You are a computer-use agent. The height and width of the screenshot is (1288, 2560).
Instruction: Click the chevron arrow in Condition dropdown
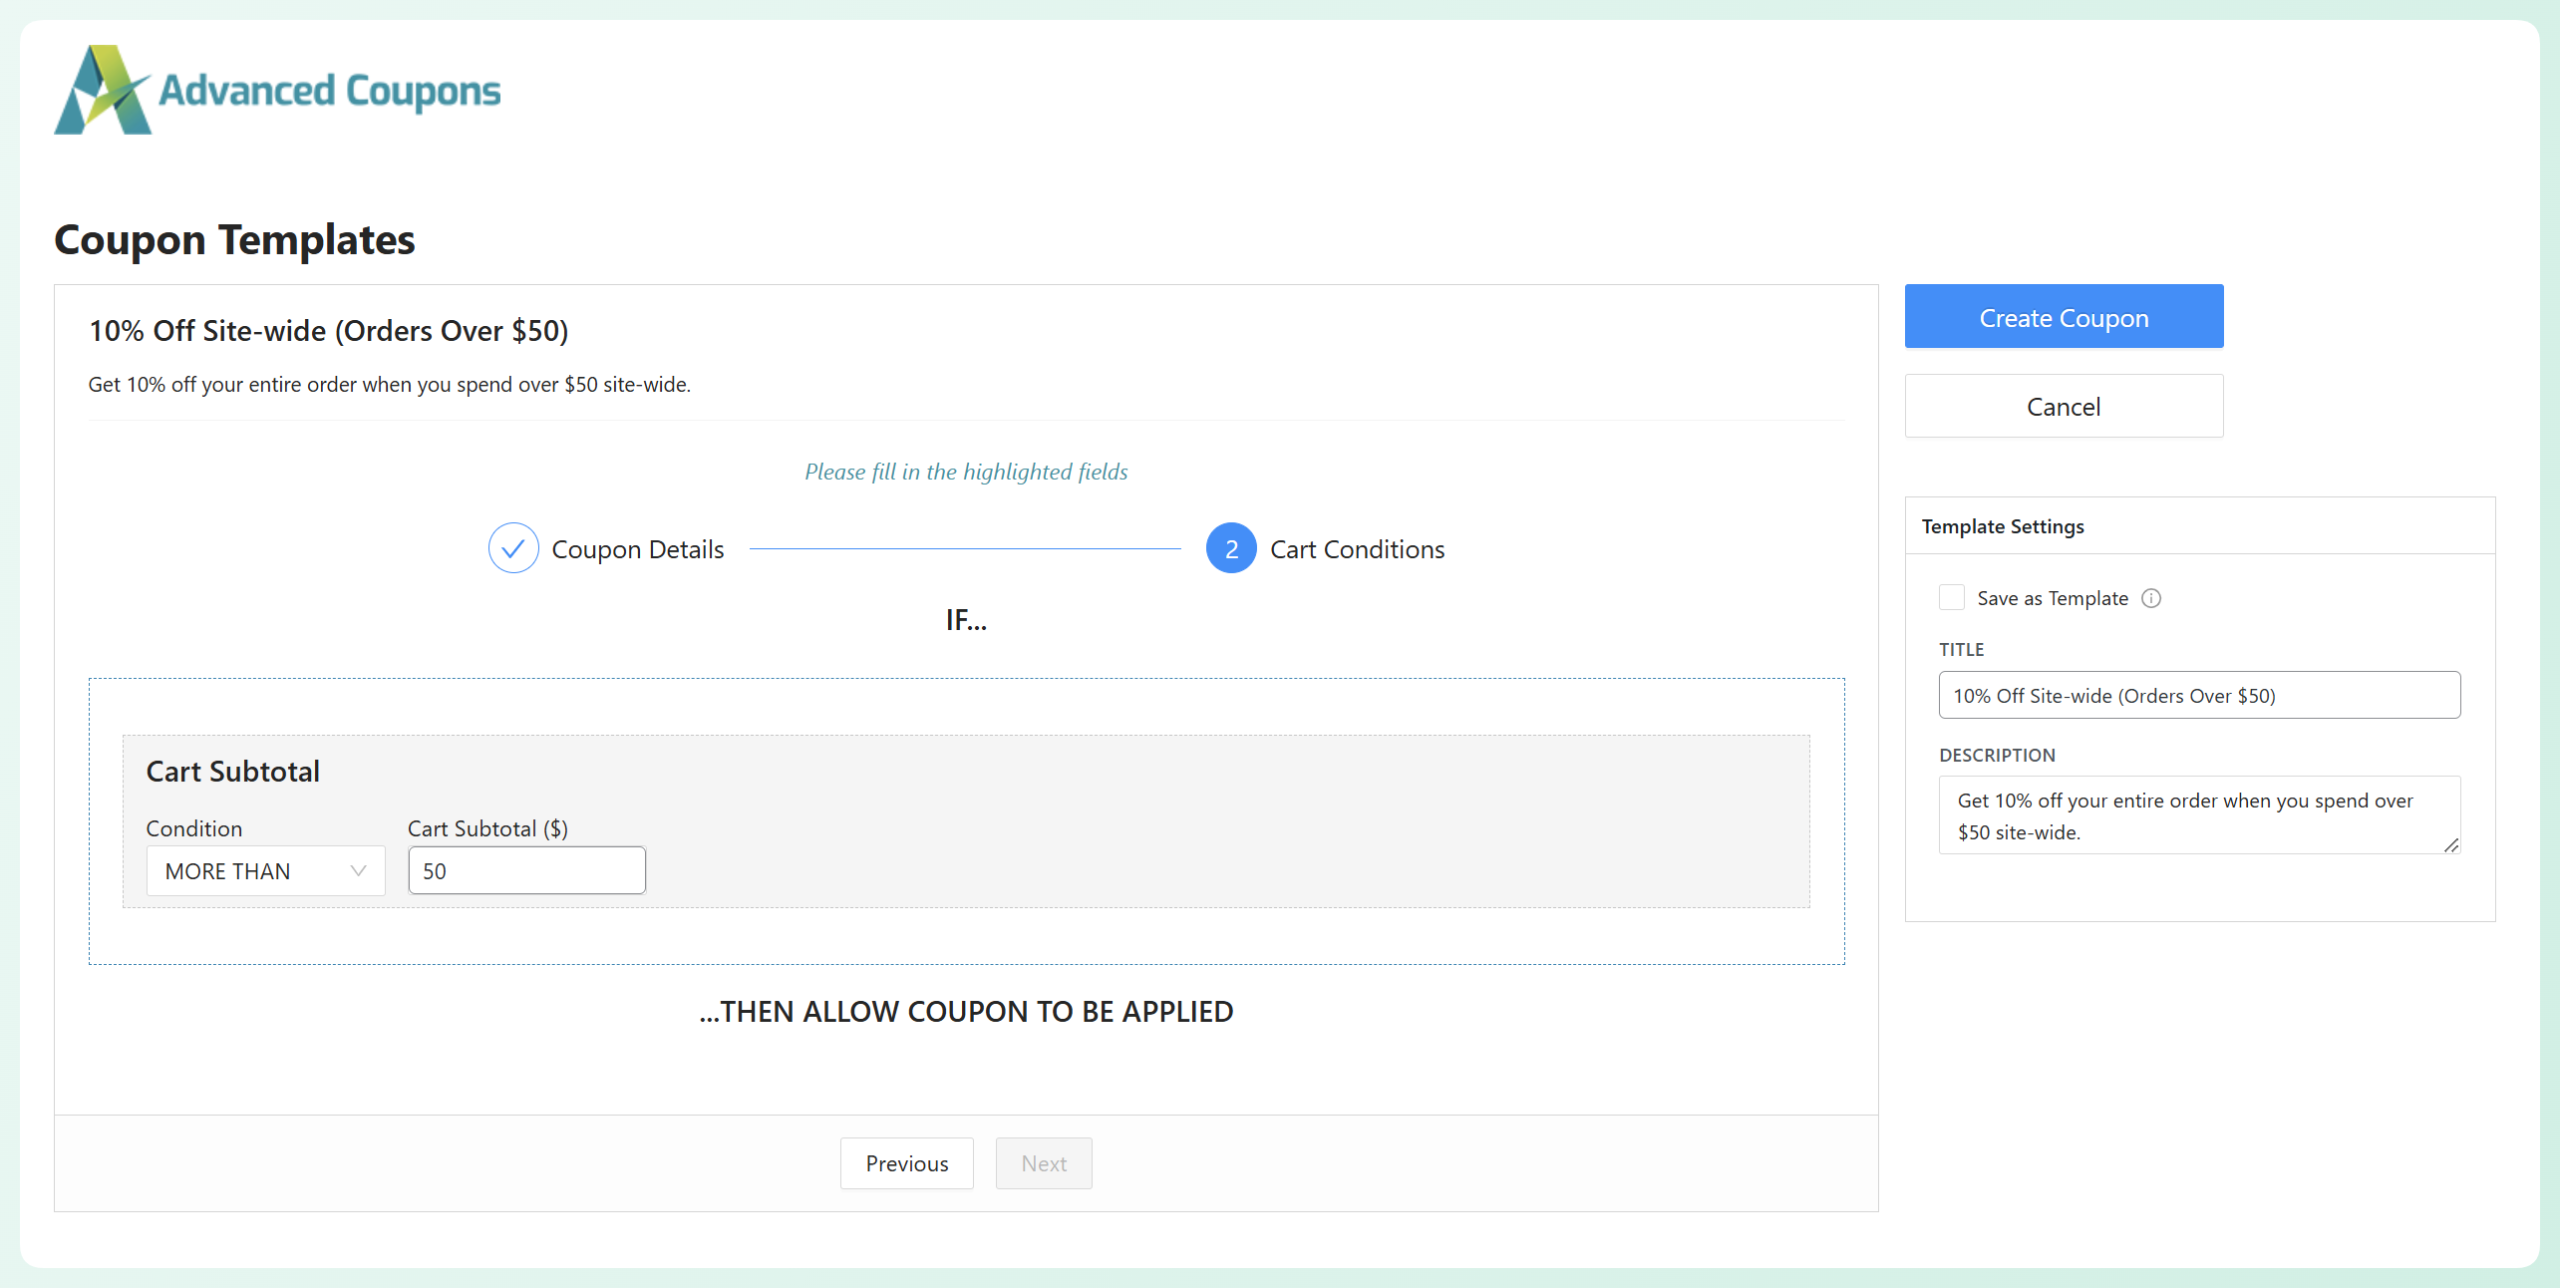click(358, 871)
